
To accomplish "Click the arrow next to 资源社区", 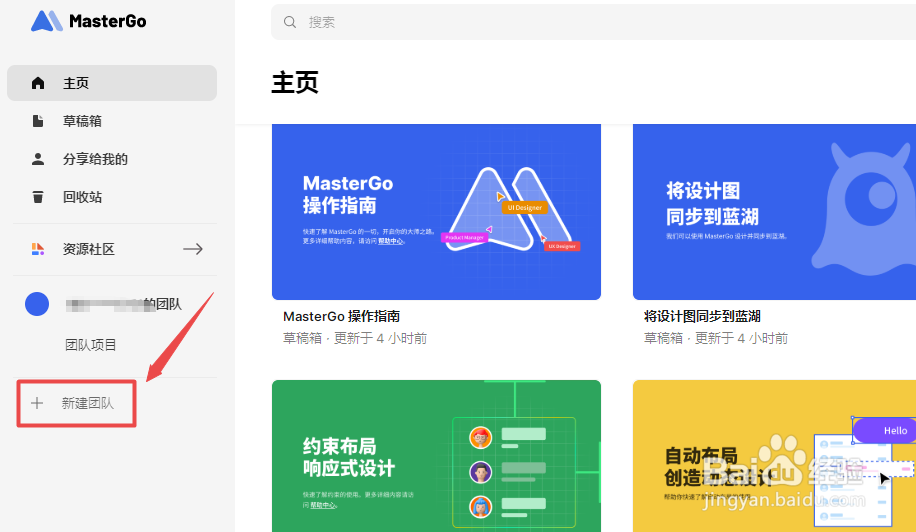I will click(193, 249).
